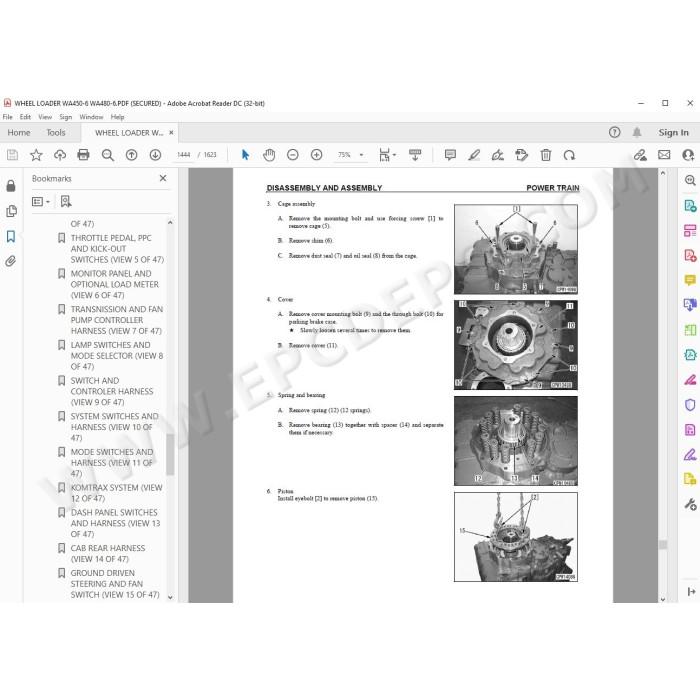700x700 pixels.
Task: Add a sticky note comment
Action: pyautogui.click(x=450, y=155)
